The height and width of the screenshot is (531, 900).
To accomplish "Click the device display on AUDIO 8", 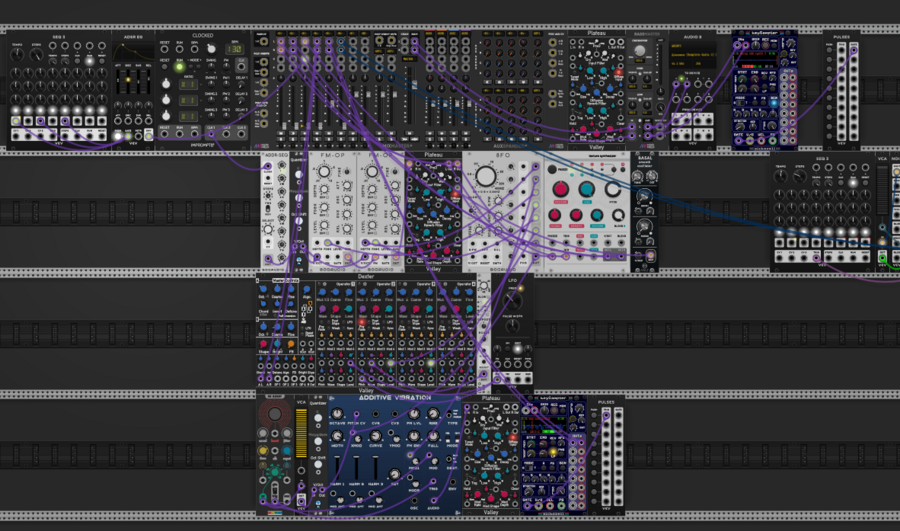I will pyautogui.click(x=693, y=55).
